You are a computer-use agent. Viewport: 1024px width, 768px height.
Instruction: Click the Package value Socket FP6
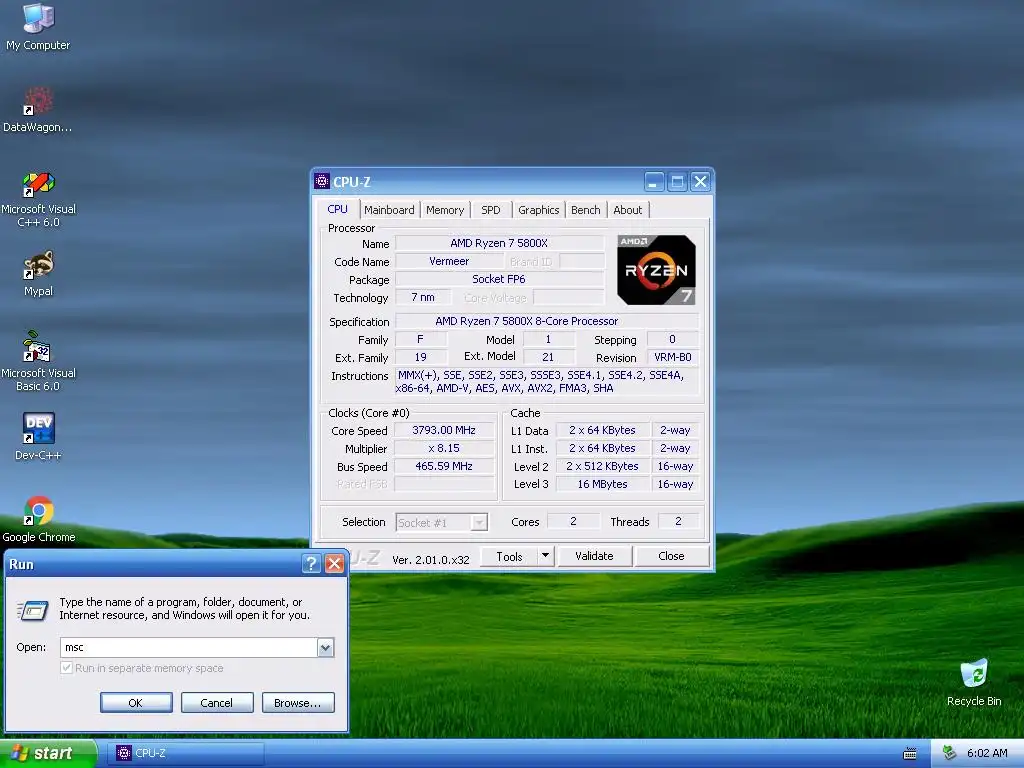point(499,279)
